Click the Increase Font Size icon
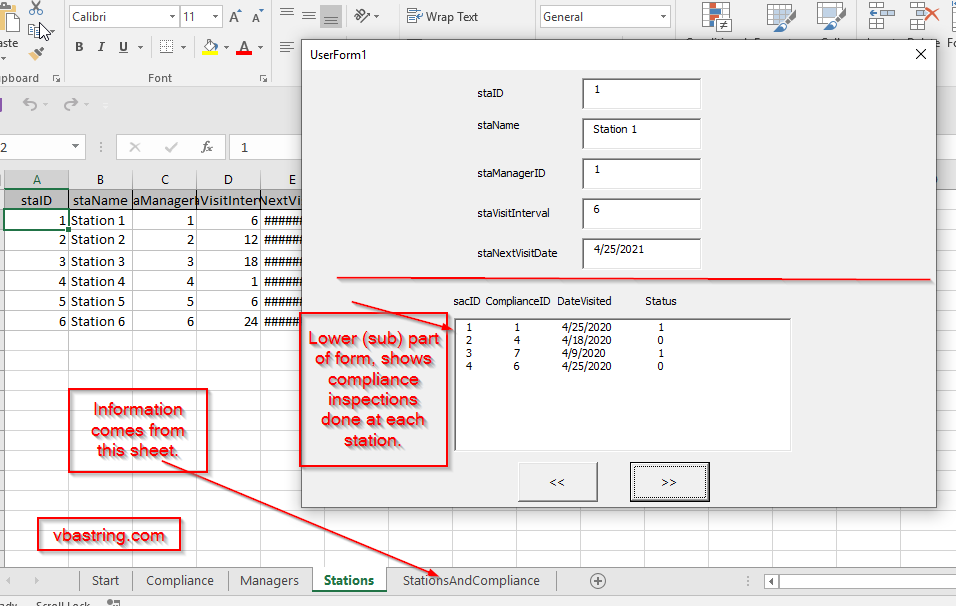Screen dimensions: 956x606 [x=235, y=17]
